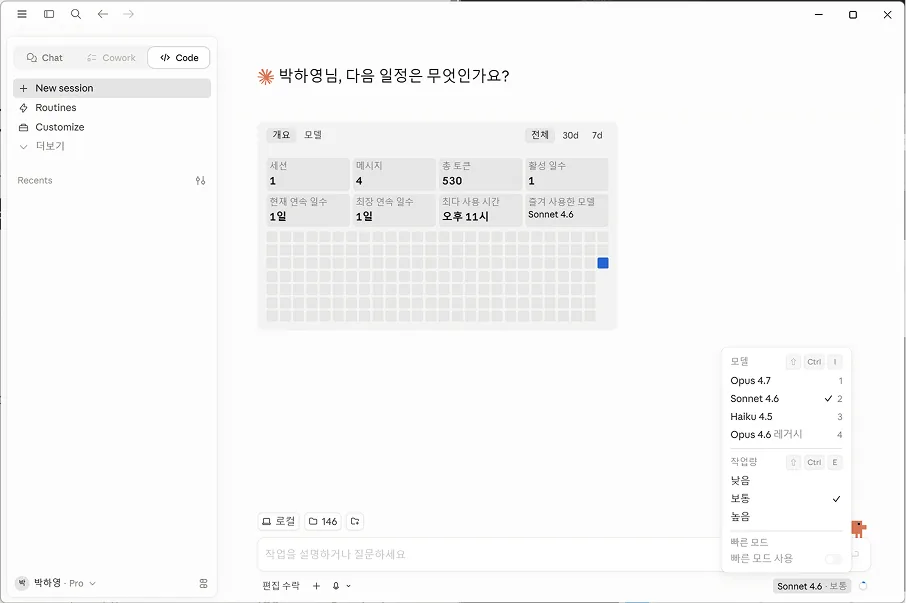Click the 현재 연속 일수 card
Screen dimensions: 906x603
point(308,210)
